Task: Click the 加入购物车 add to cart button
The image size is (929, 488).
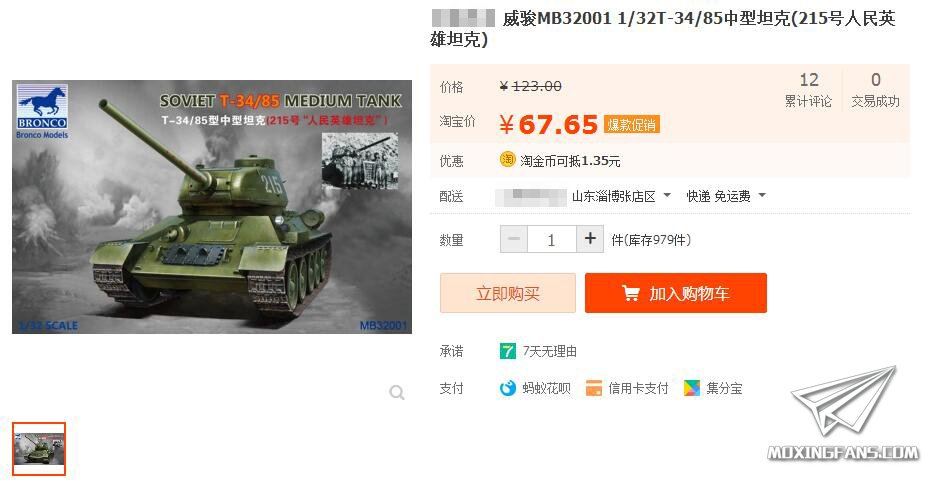Action: coord(676,293)
